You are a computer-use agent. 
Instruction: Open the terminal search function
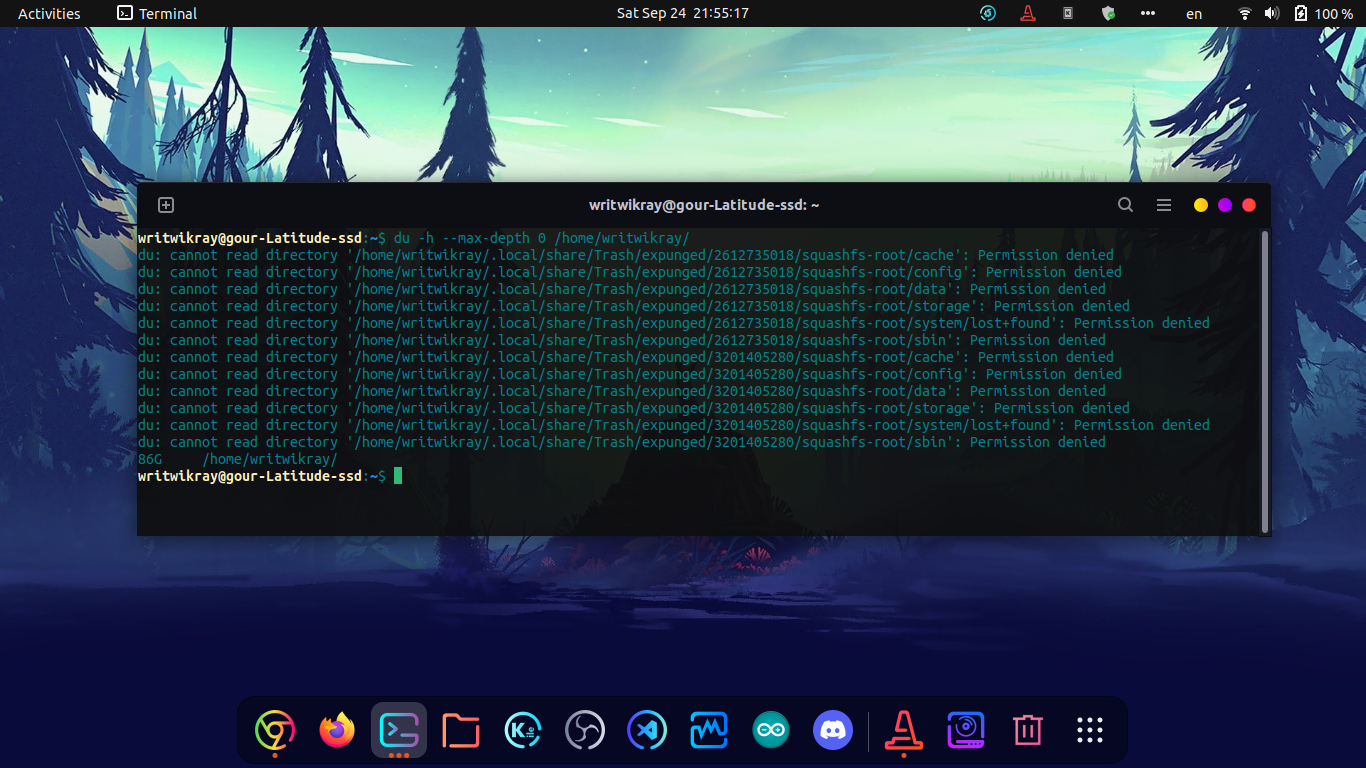[1125, 204]
